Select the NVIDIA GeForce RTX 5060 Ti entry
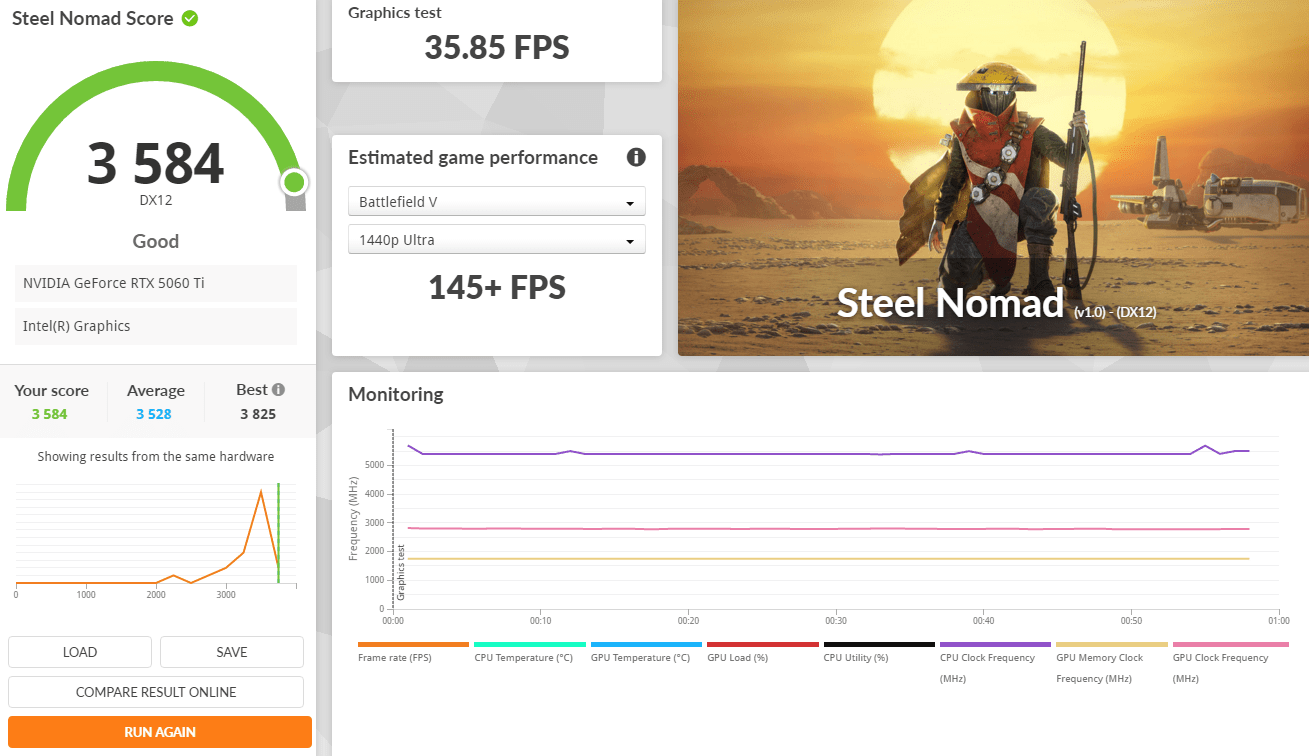 (156, 283)
